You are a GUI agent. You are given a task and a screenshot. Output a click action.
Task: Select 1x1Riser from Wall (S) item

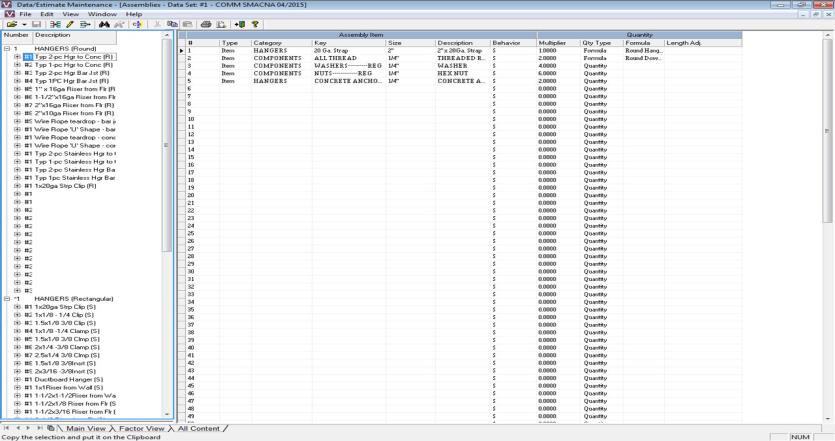[x=69, y=387]
